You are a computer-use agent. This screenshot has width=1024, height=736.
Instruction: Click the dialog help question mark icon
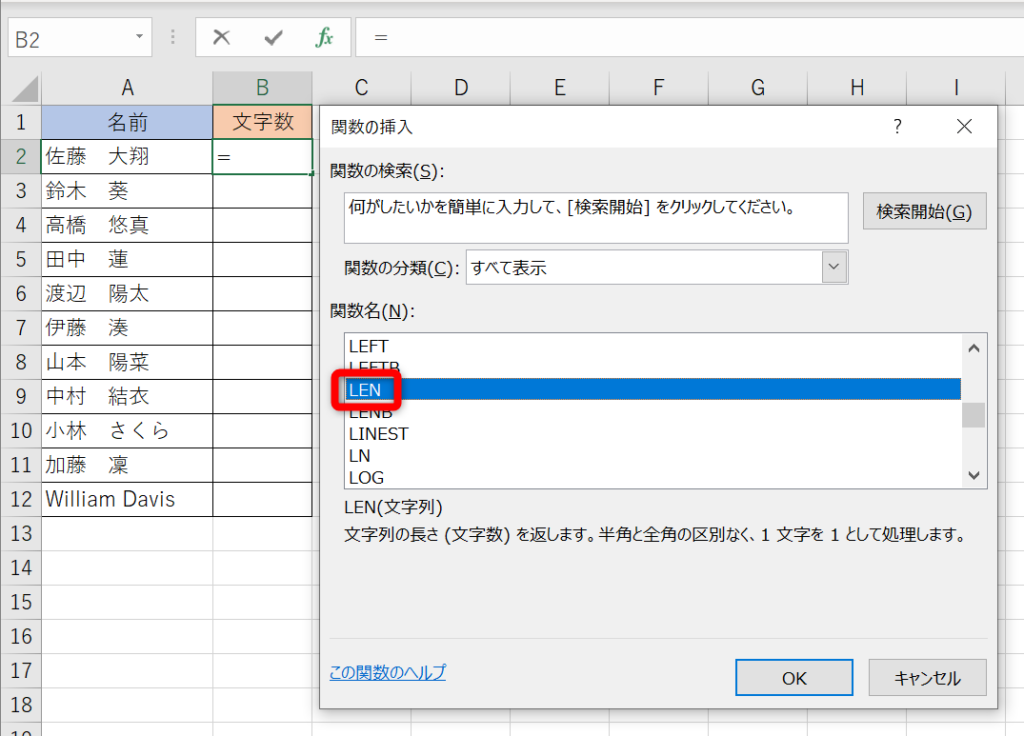coord(897,126)
